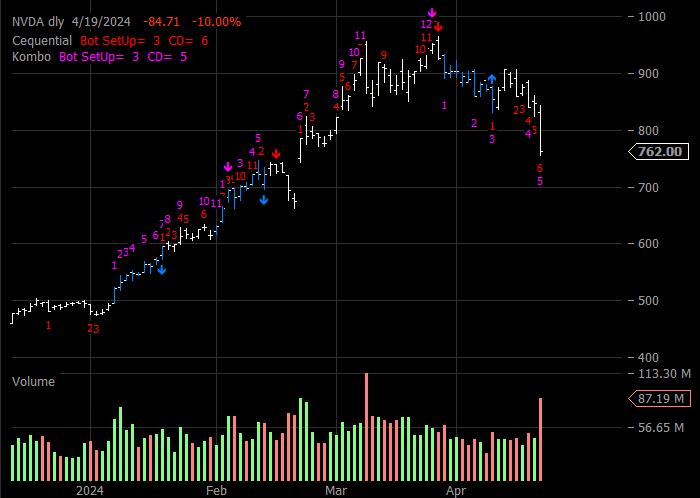Click the red Bot SetUp= 3 CD= 6 readout
This screenshot has height=498, width=700.
144,41
